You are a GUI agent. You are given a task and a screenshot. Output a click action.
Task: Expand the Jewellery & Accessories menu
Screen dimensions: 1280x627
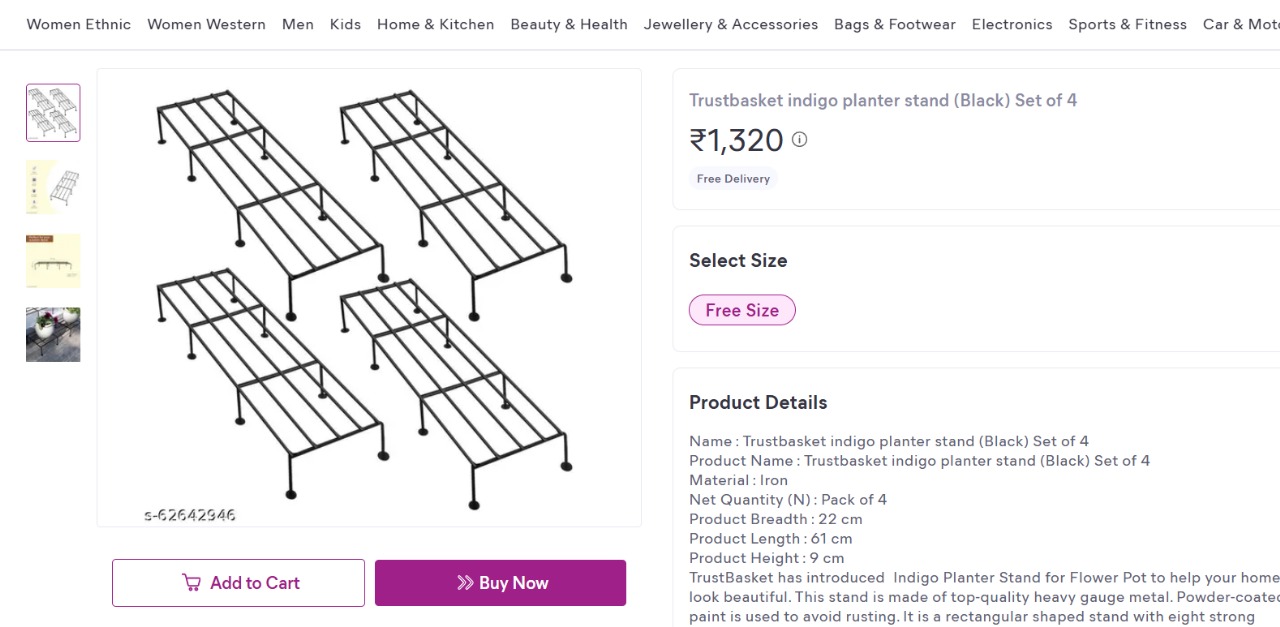pos(730,24)
